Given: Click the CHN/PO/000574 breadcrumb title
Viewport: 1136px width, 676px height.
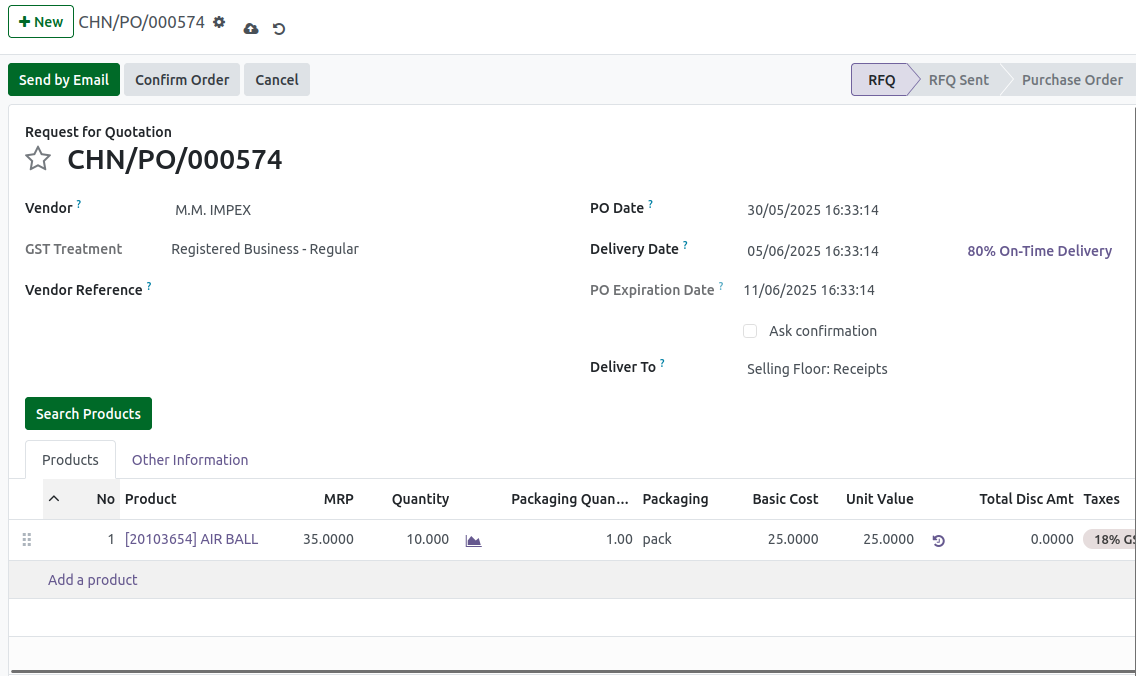Looking at the screenshot, I should tap(142, 22).
